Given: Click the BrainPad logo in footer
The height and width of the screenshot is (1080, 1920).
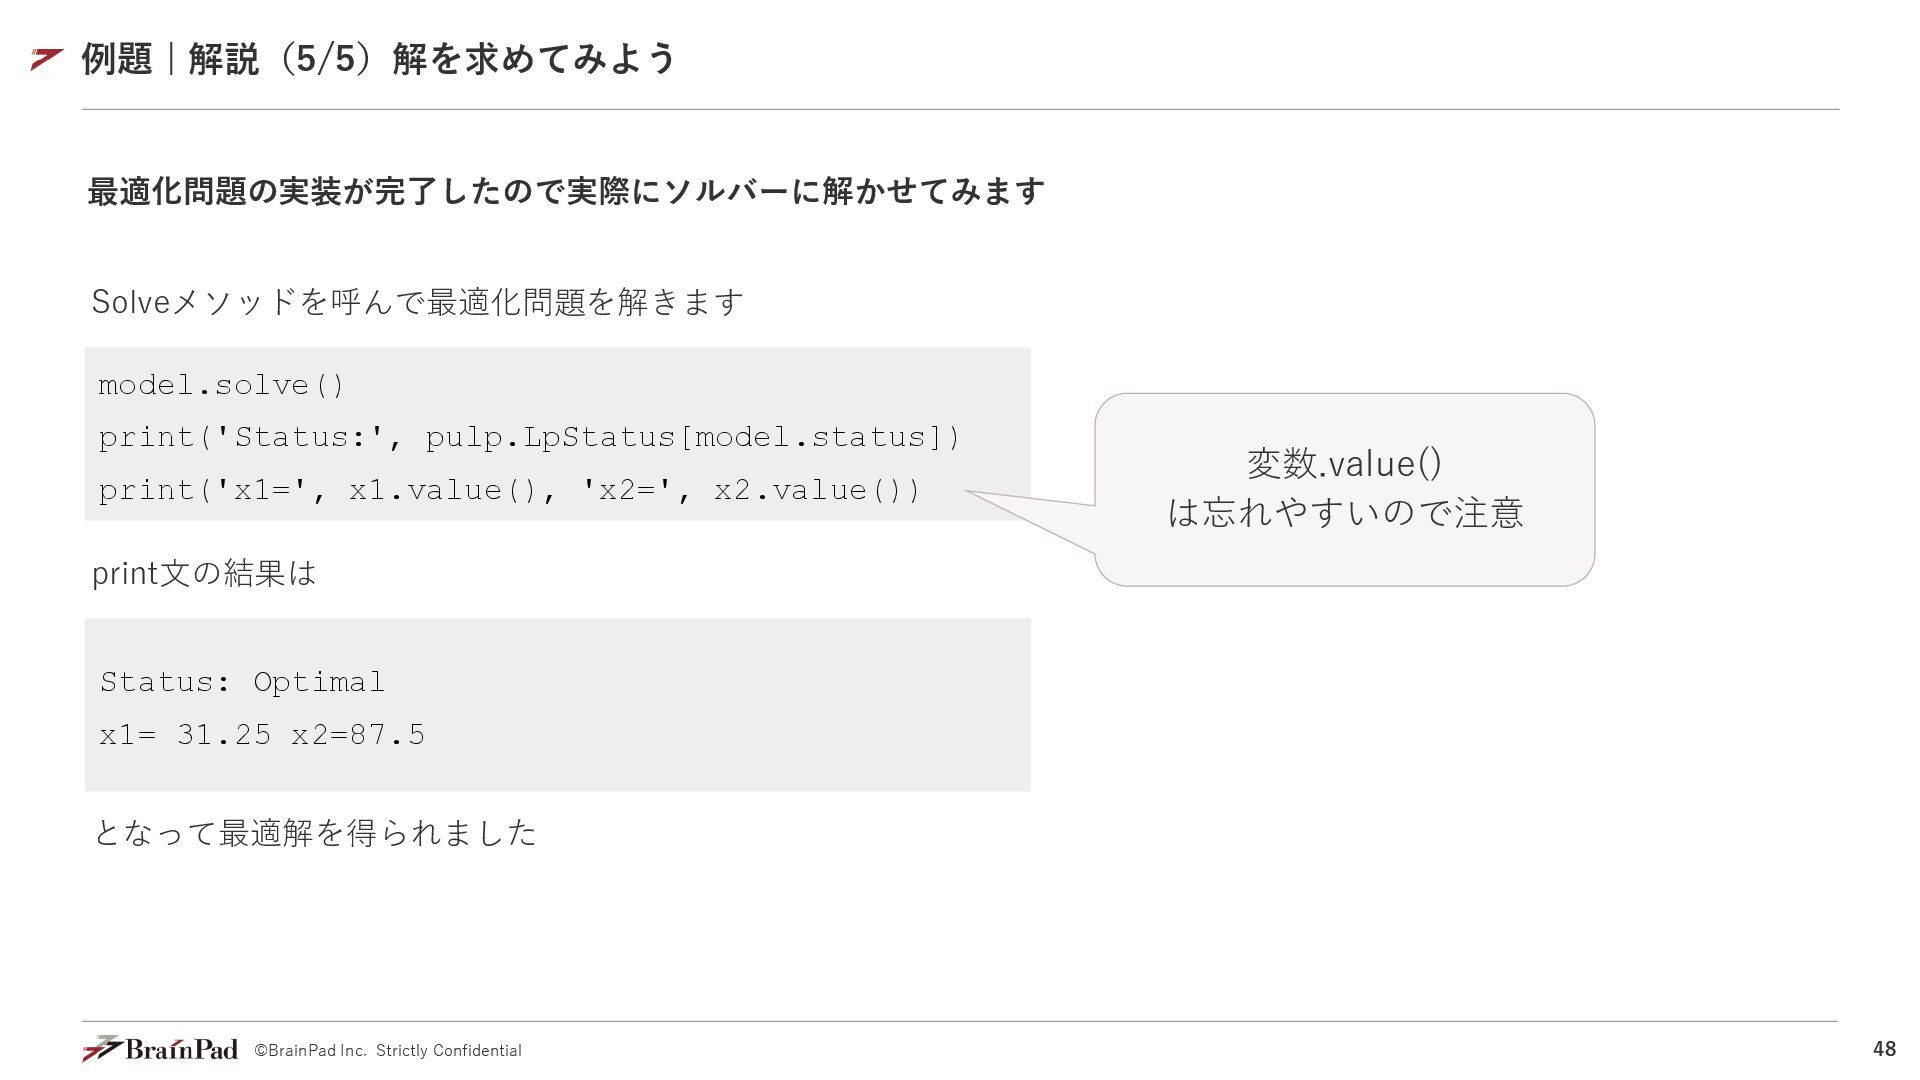Looking at the screenshot, I should [160, 1048].
